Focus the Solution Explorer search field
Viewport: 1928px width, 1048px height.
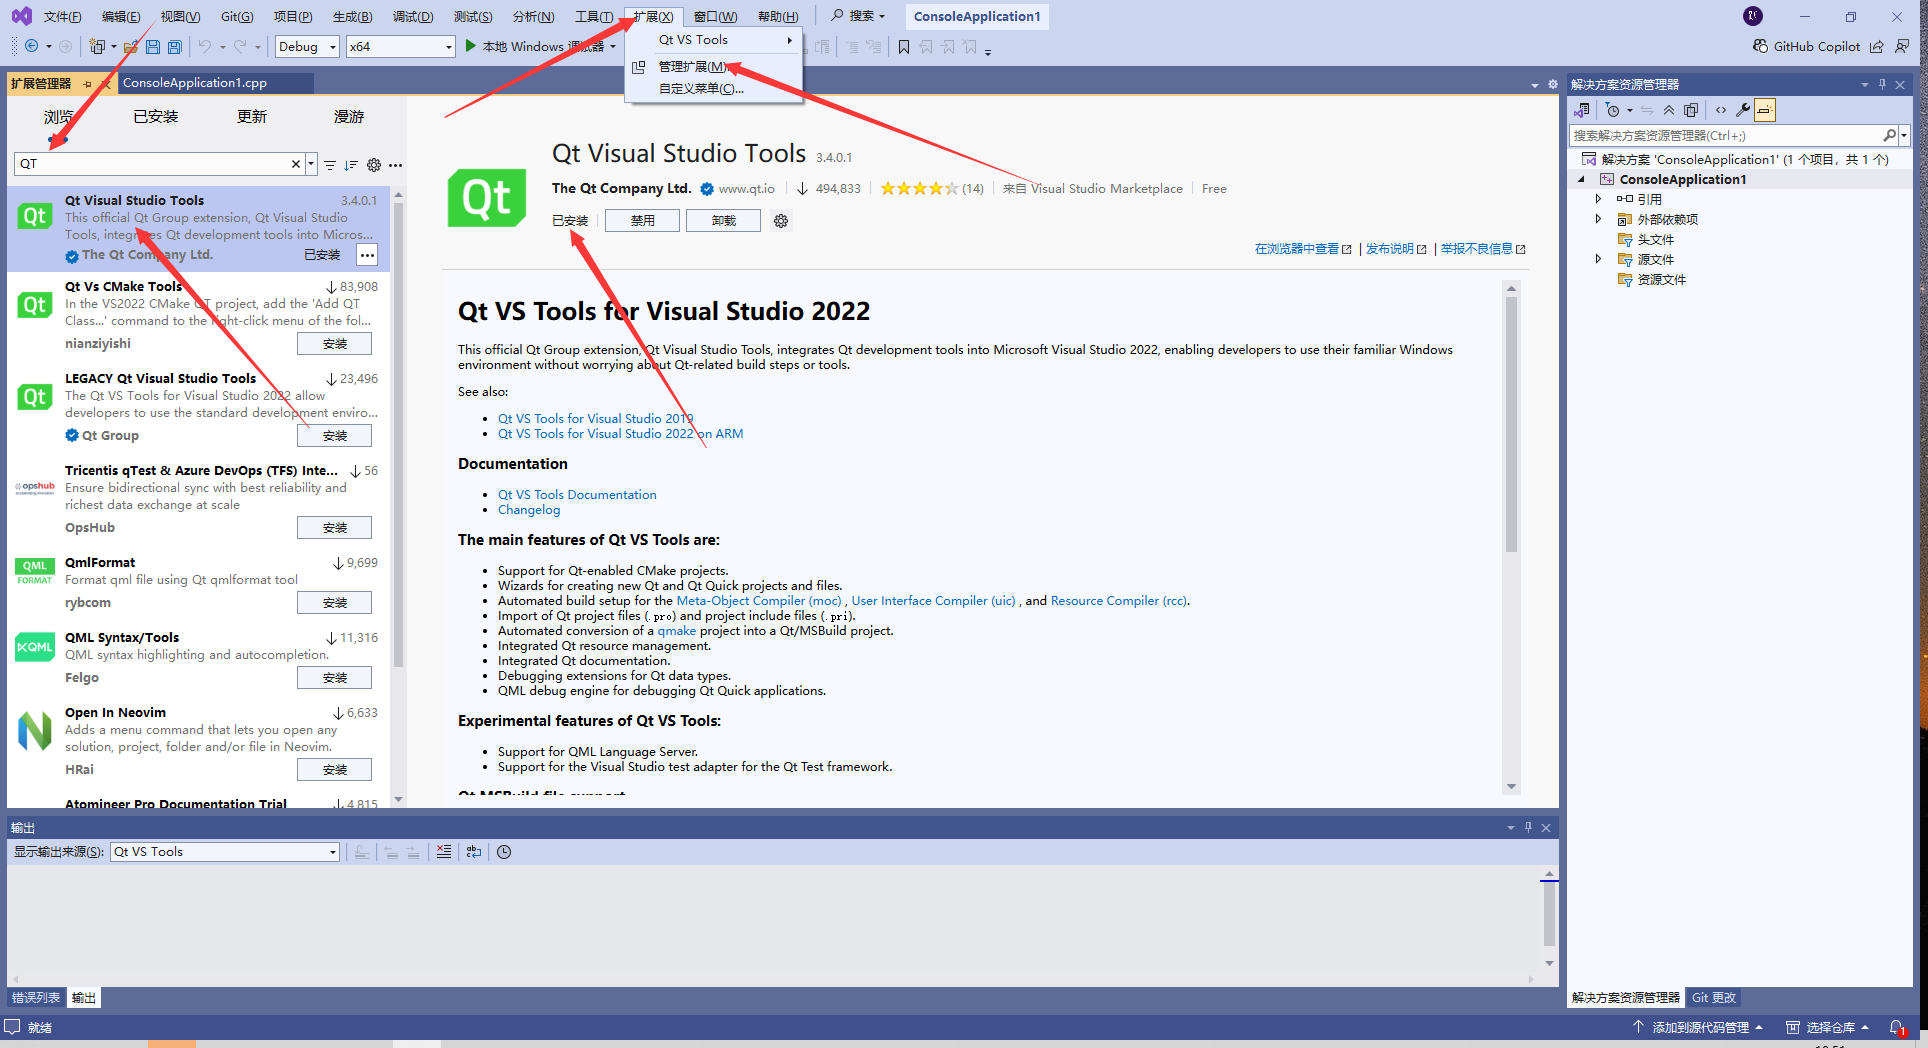pyautogui.click(x=1725, y=135)
